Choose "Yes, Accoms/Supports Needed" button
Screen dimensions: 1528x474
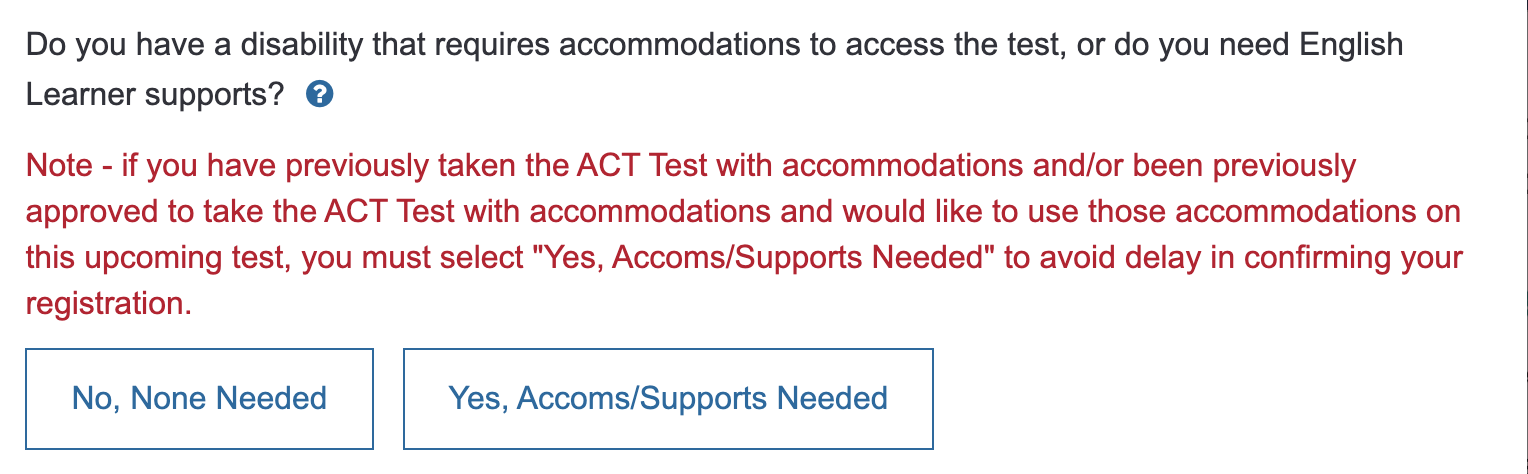[668, 399]
